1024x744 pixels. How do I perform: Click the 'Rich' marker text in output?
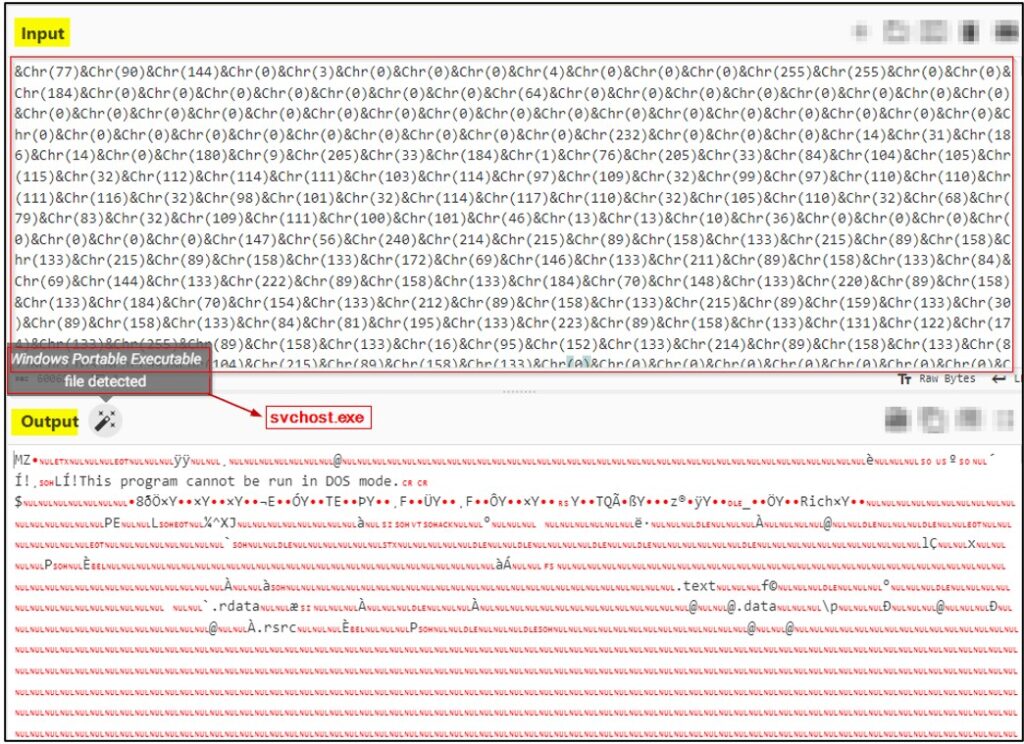(816, 502)
